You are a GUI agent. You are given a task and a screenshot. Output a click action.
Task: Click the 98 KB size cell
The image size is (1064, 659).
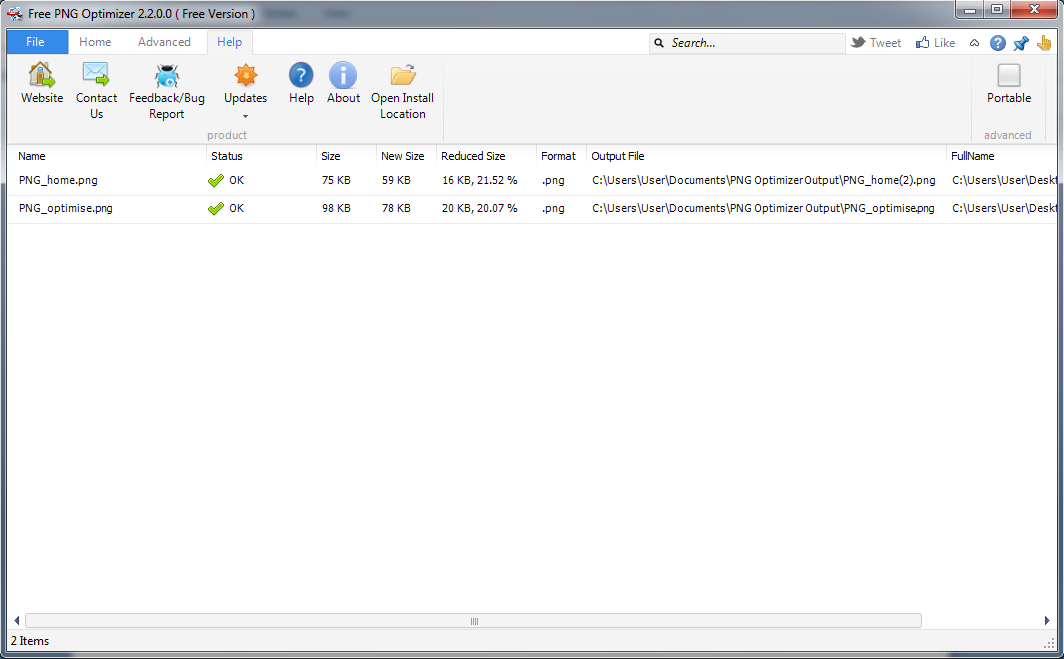336,208
